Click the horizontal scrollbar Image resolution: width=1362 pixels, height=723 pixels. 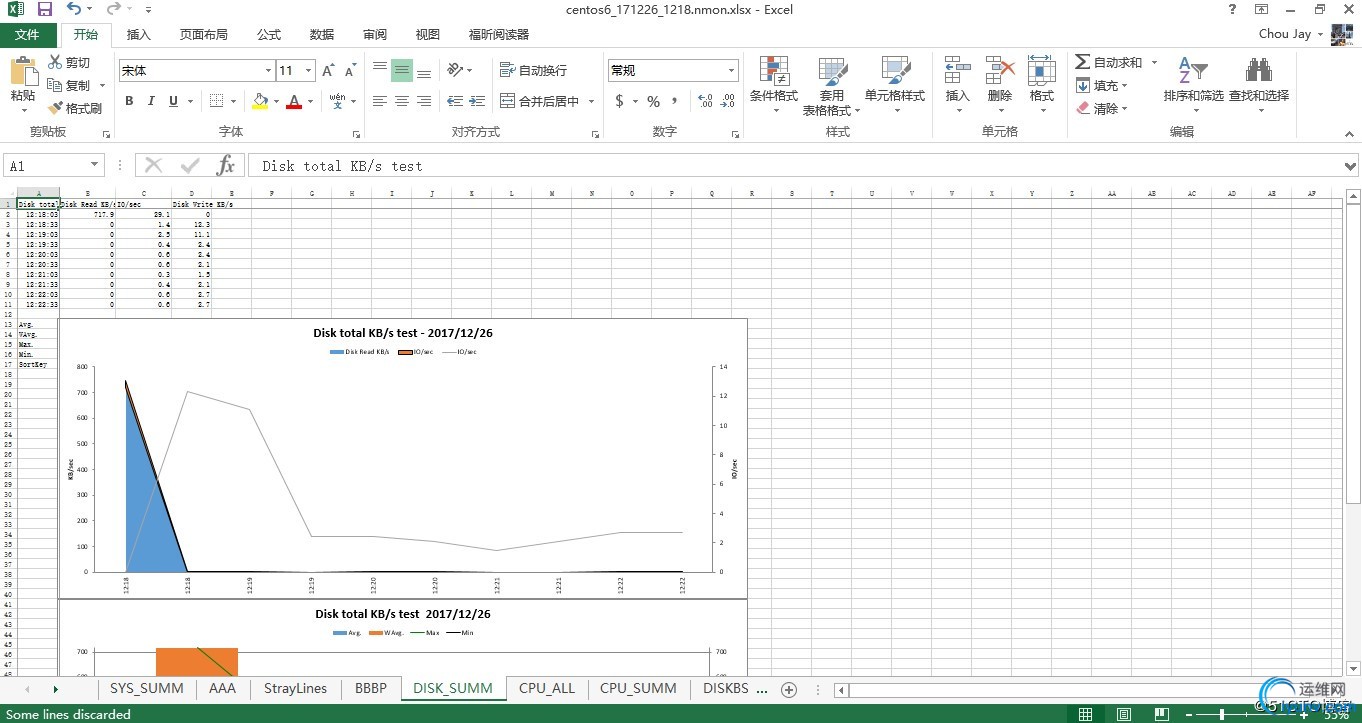click(x=1092, y=689)
